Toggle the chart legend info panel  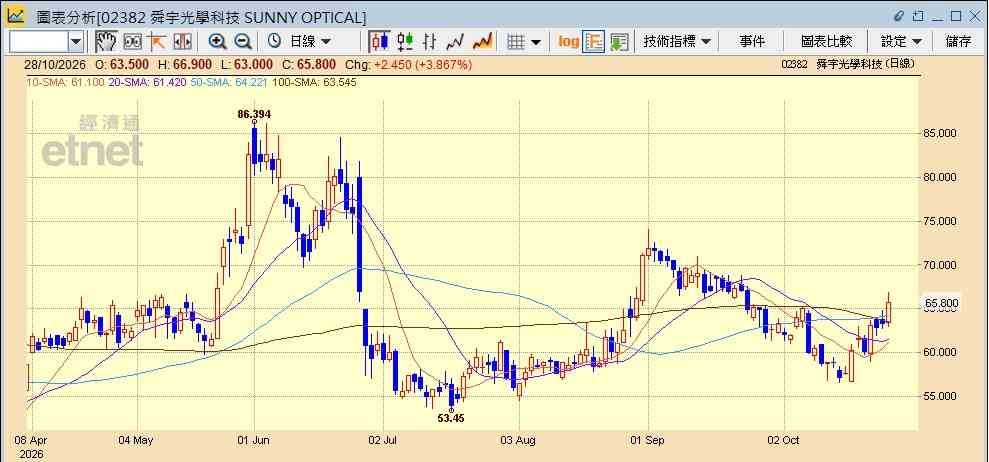[x=594, y=42]
